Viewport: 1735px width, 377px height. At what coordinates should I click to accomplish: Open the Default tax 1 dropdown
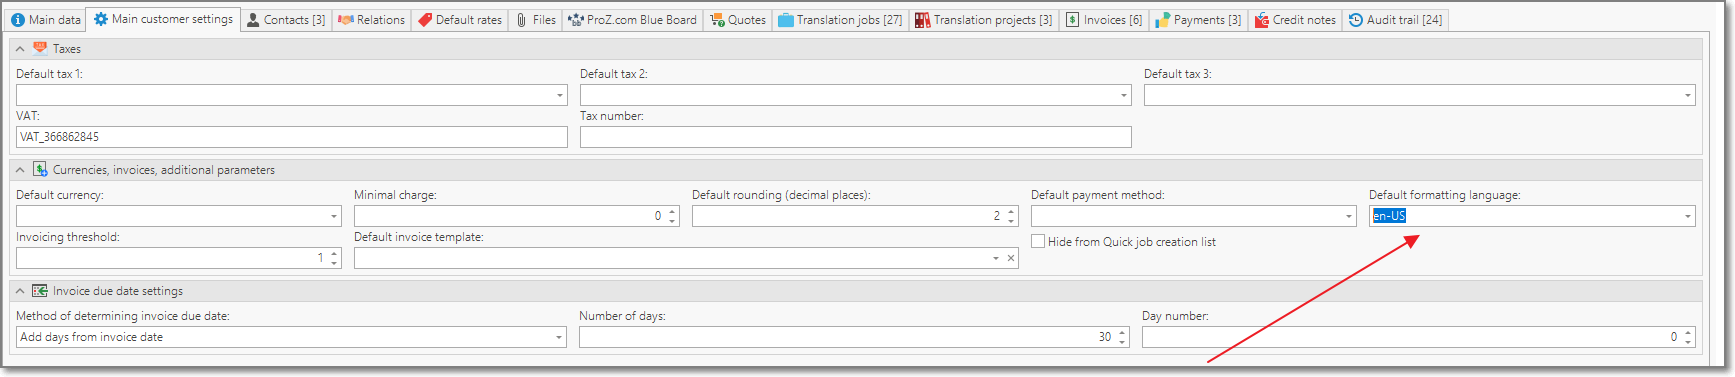pos(559,95)
